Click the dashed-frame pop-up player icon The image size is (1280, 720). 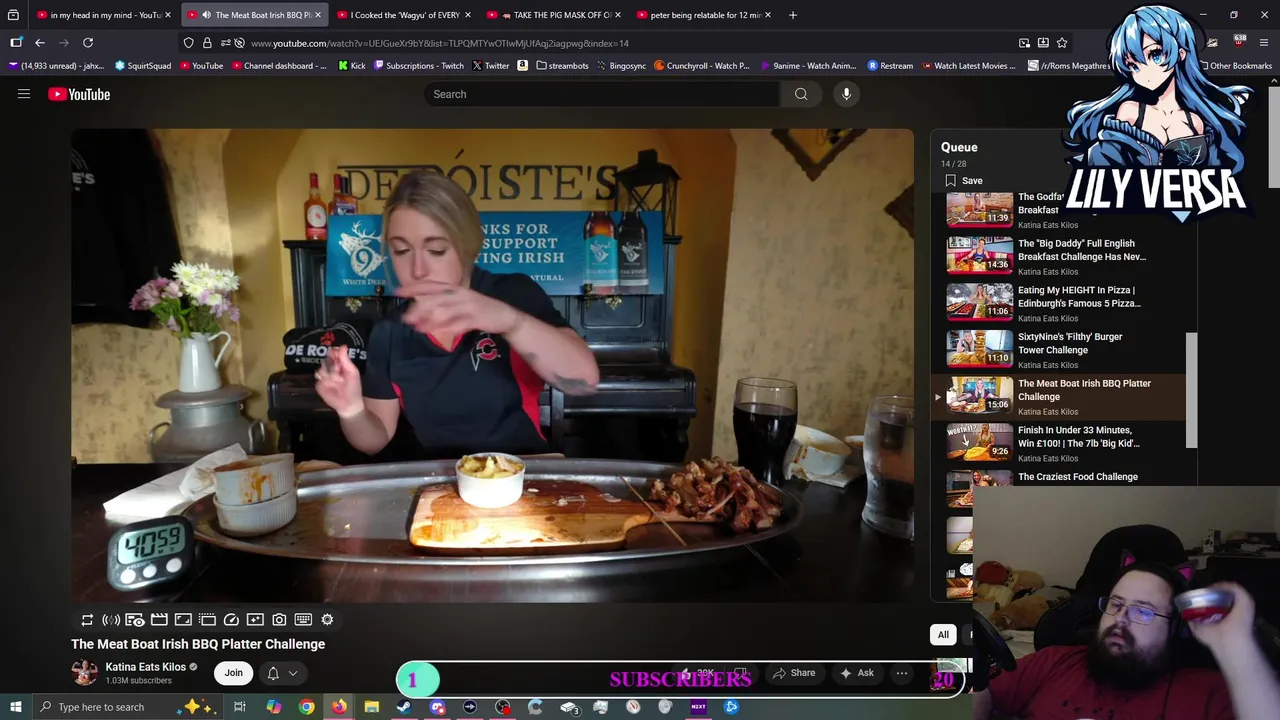tap(207, 620)
